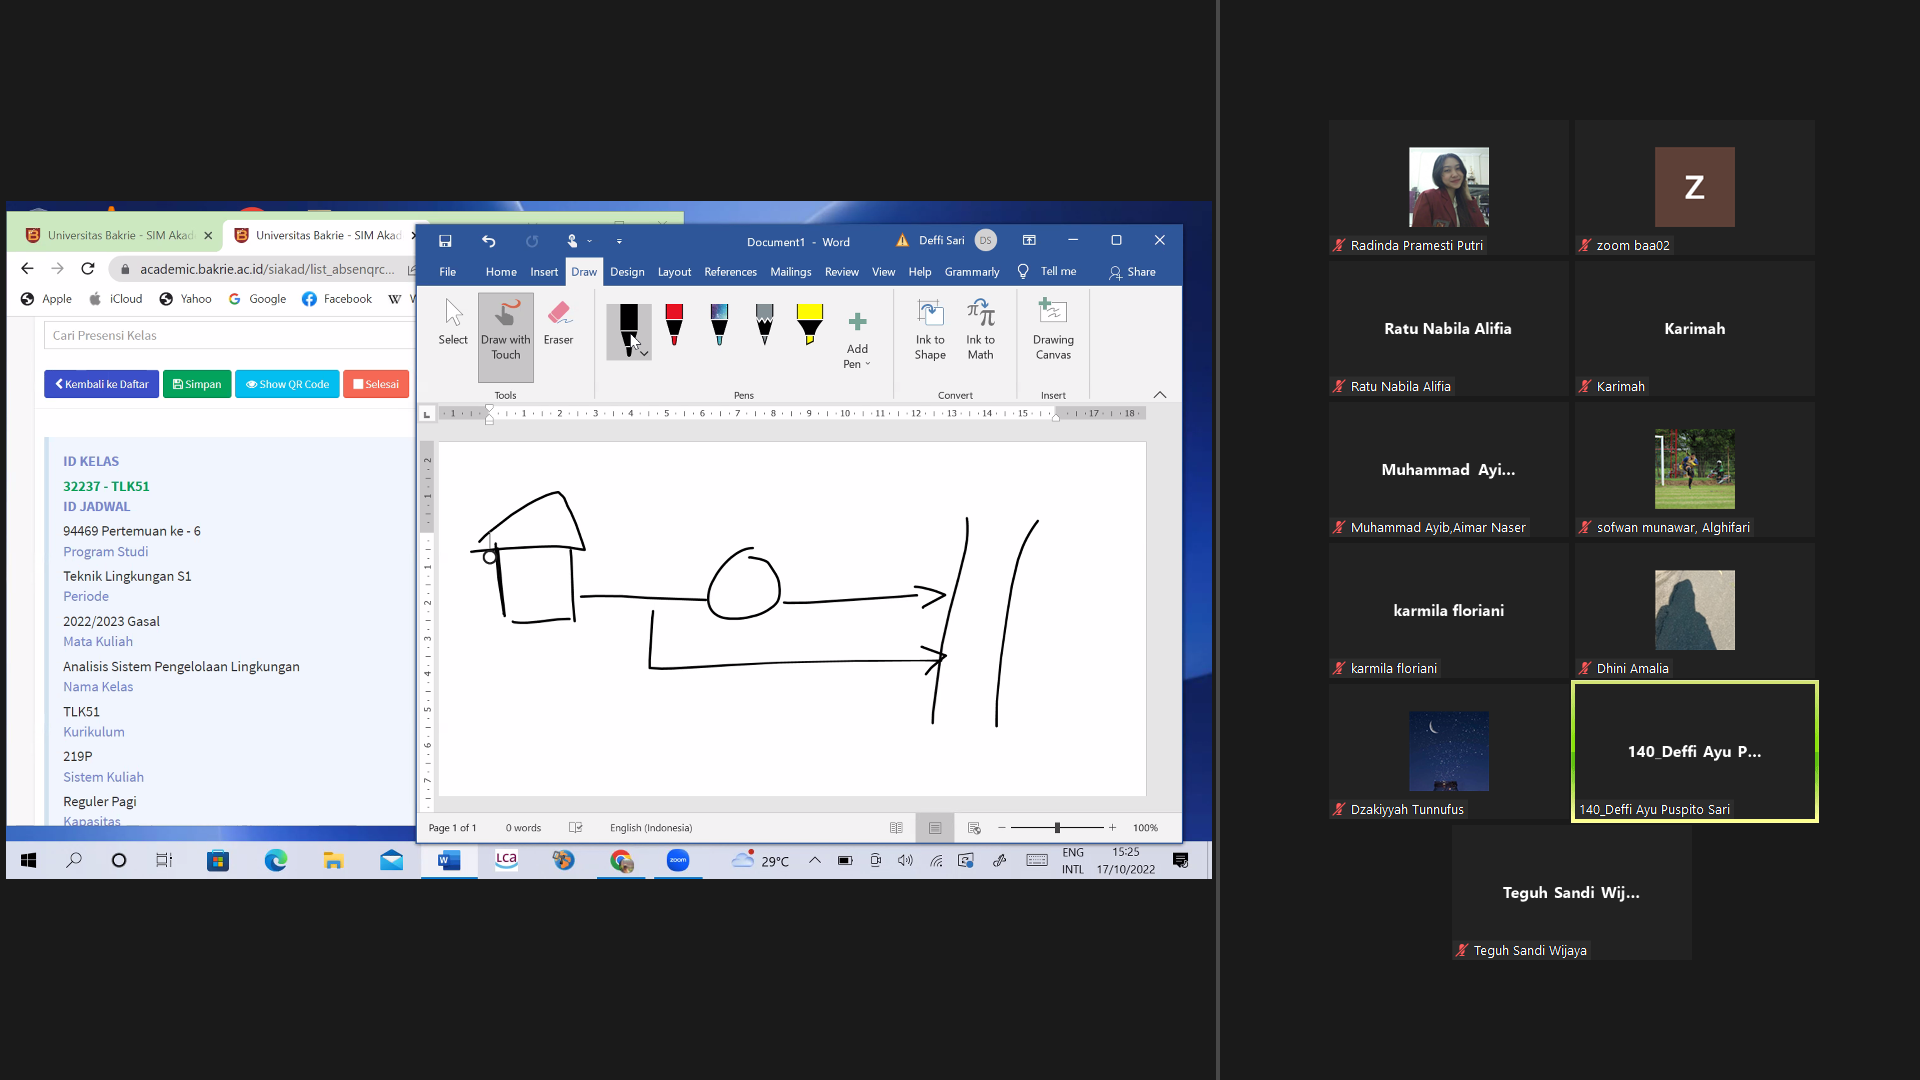Choose the Select cursor tool

[453, 323]
